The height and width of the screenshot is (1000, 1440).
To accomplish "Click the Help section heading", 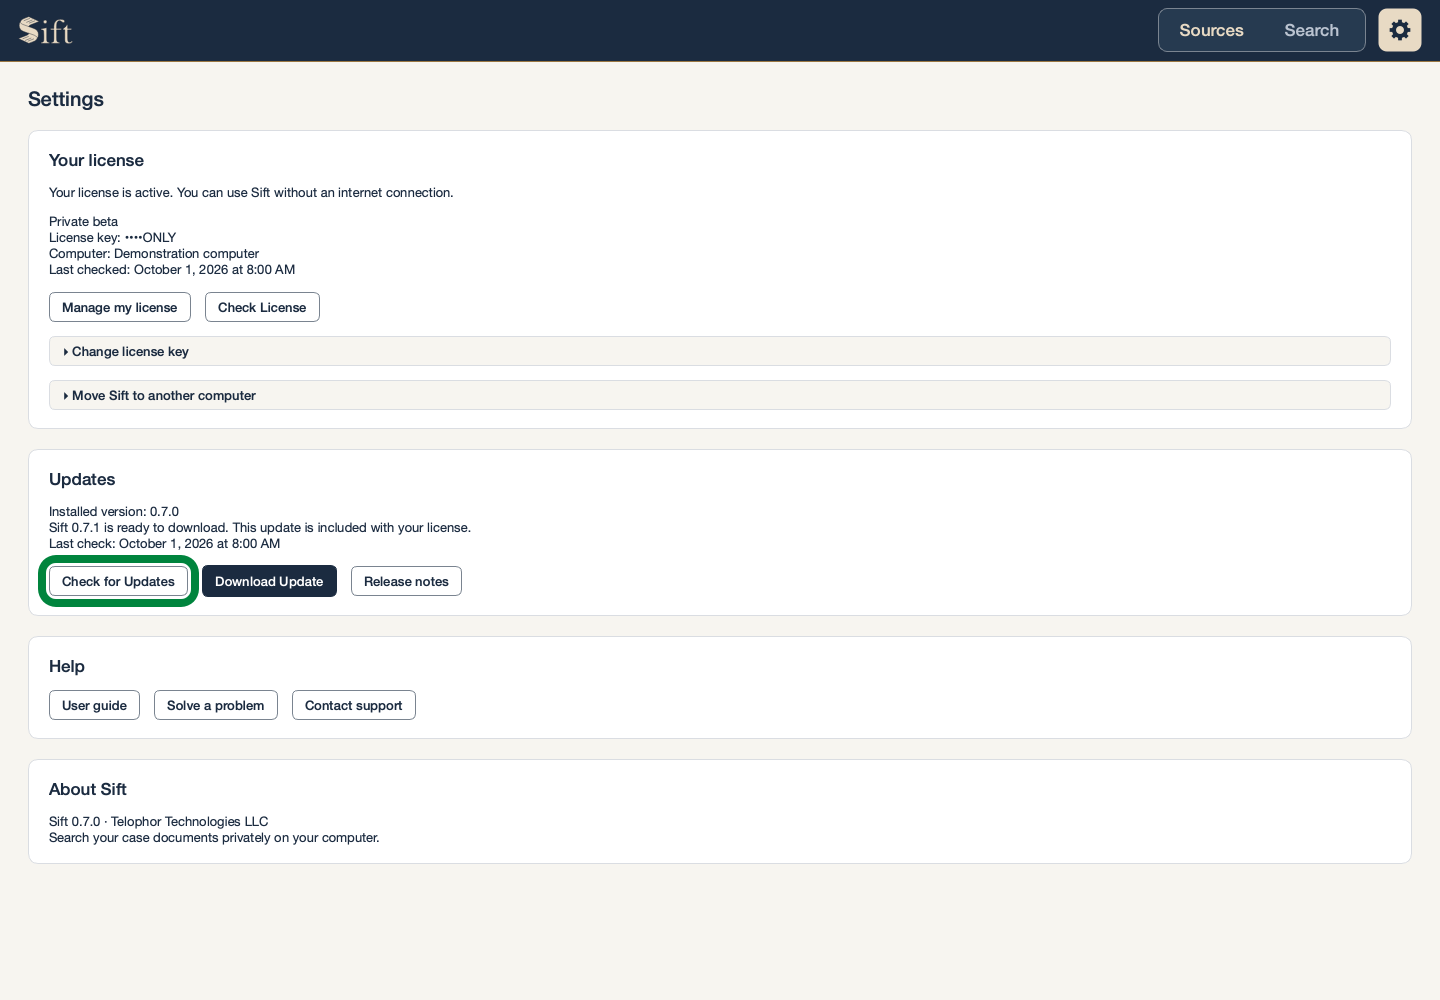I will pyautogui.click(x=67, y=666).
